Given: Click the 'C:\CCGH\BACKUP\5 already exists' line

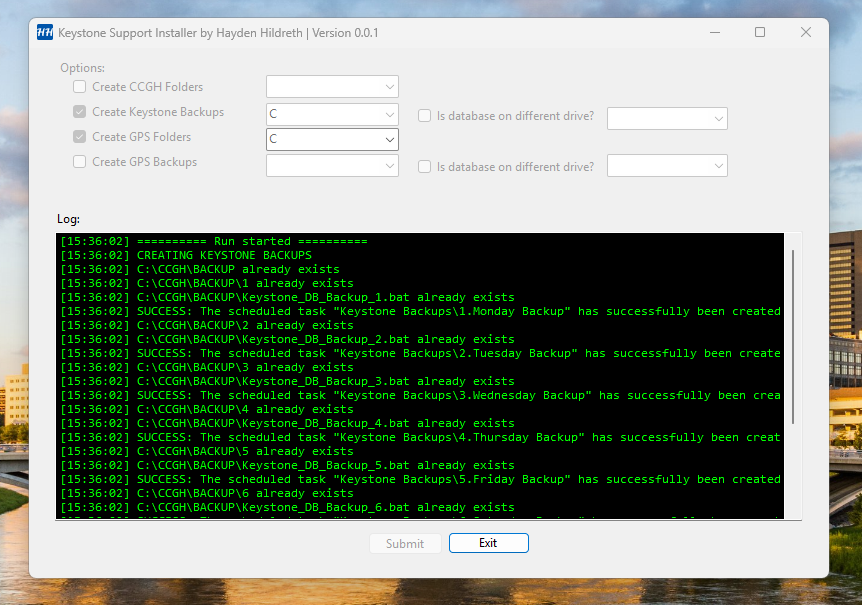Looking at the screenshot, I should pos(207,451).
